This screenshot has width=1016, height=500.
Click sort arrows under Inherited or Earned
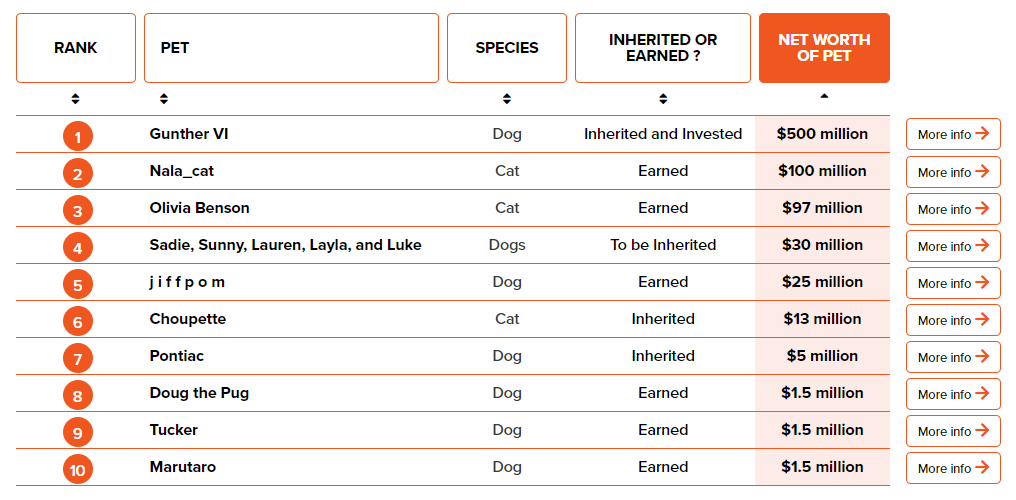pyautogui.click(x=663, y=99)
